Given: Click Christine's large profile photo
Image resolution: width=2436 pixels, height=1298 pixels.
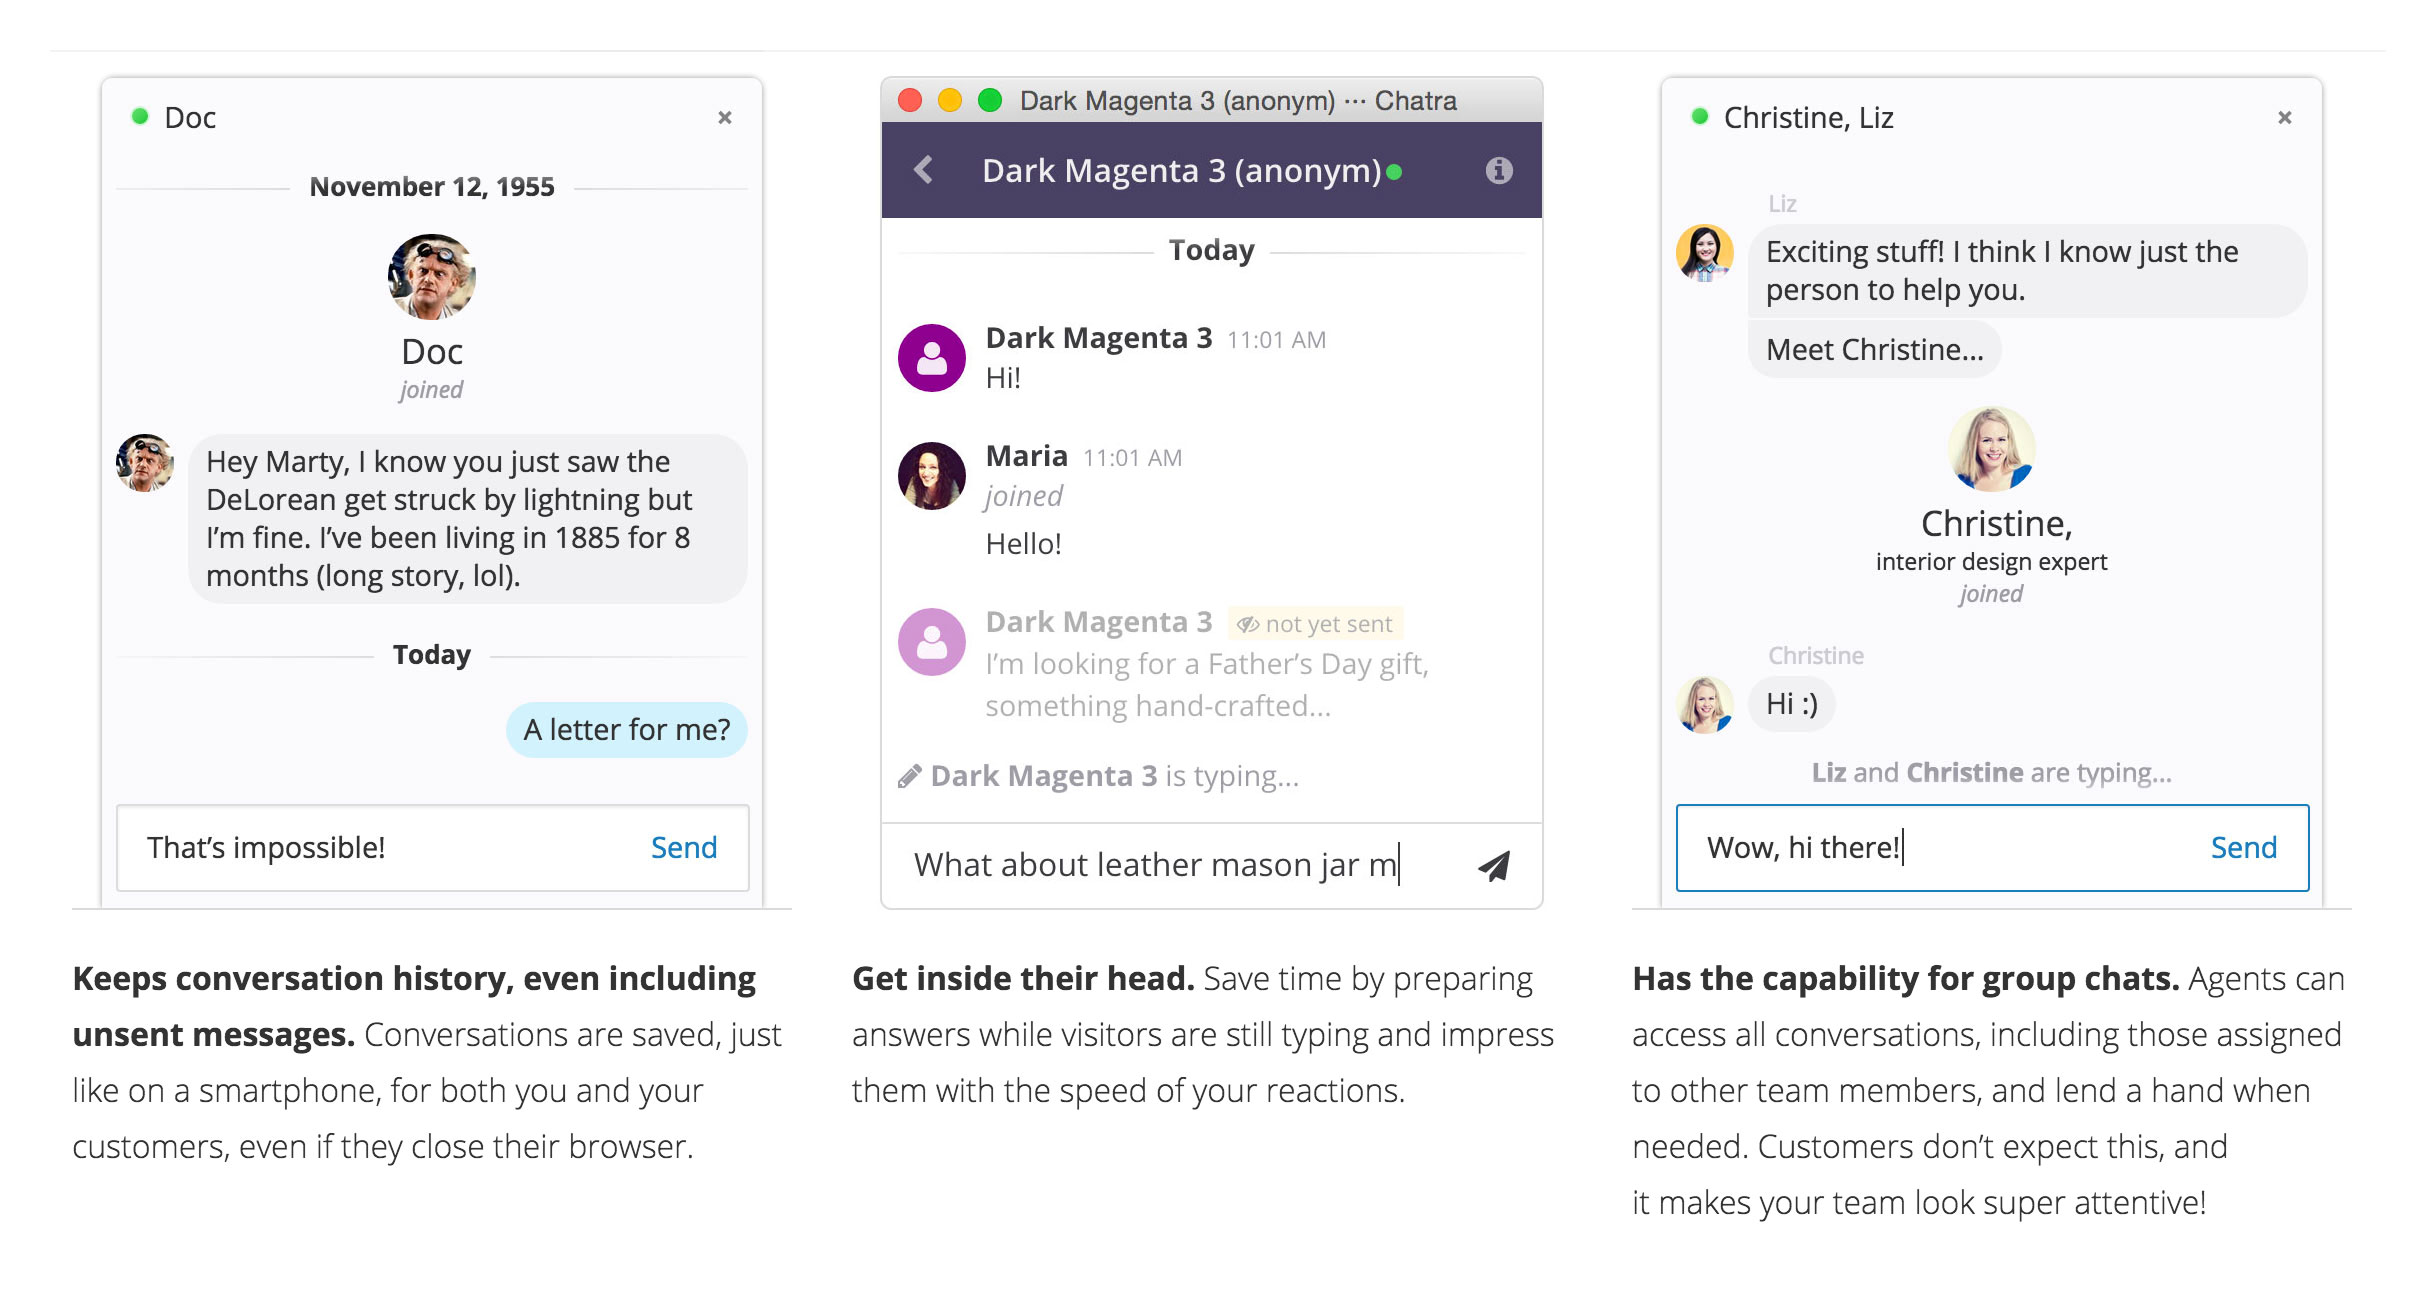Looking at the screenshot, I should click(1991, 449).
